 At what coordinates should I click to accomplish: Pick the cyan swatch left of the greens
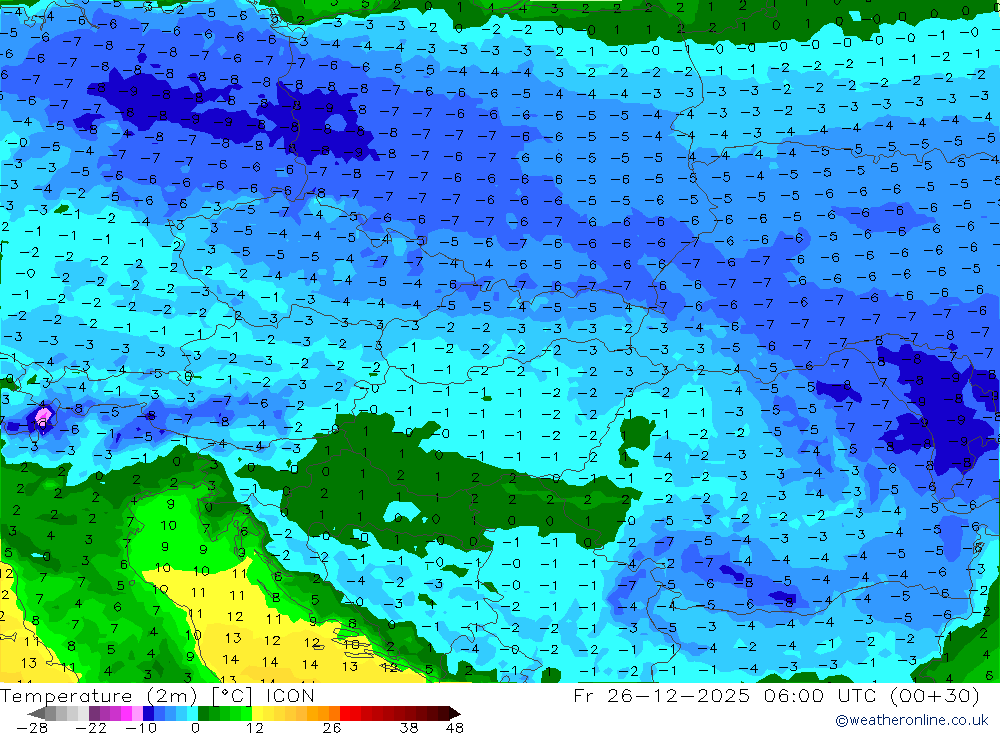click(x=192, y=713)
